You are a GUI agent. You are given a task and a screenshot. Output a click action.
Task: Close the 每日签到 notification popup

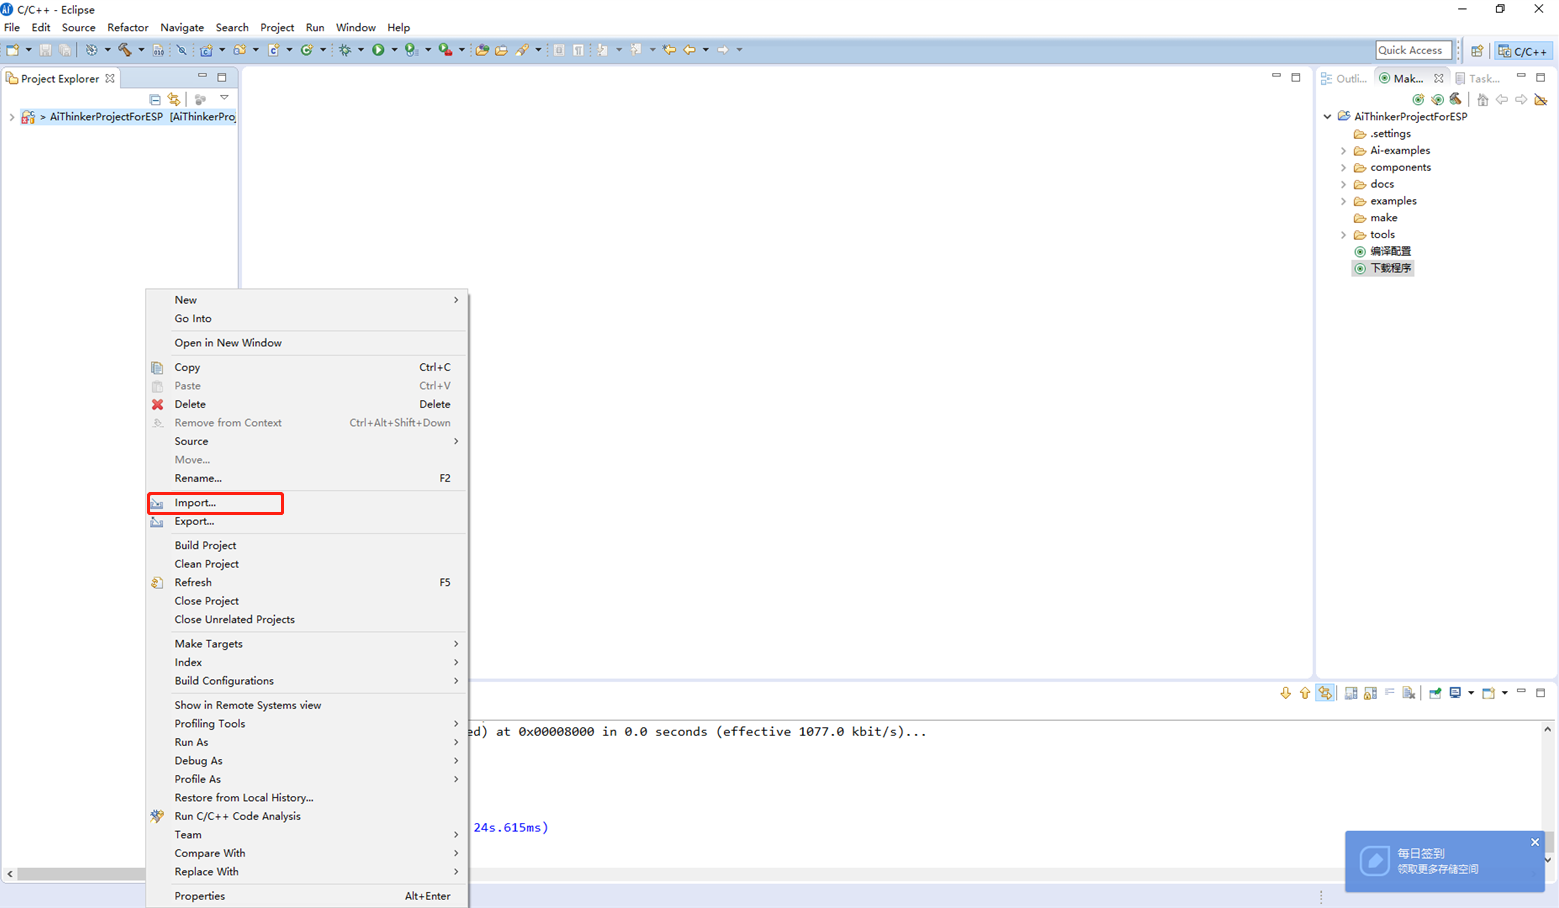click(x=1535, y=842)
